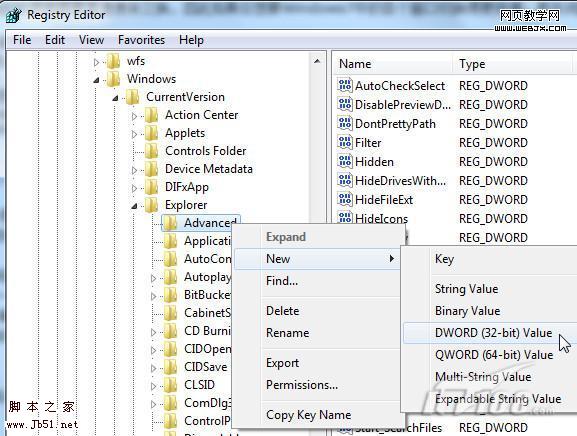The image size is (577, 436).
Task: Click Find... in the context menu
Action: [282, 281]
